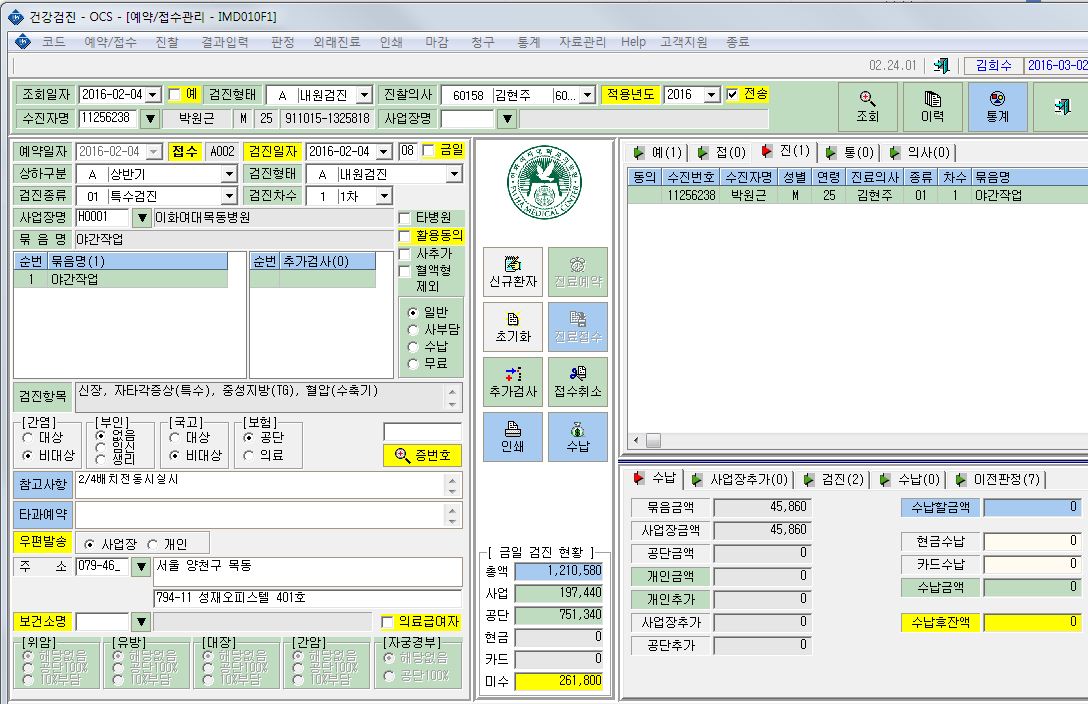Click the 초기화 reset icon button
This screenshot has height=704, width=1088.
tap(513, 327)
